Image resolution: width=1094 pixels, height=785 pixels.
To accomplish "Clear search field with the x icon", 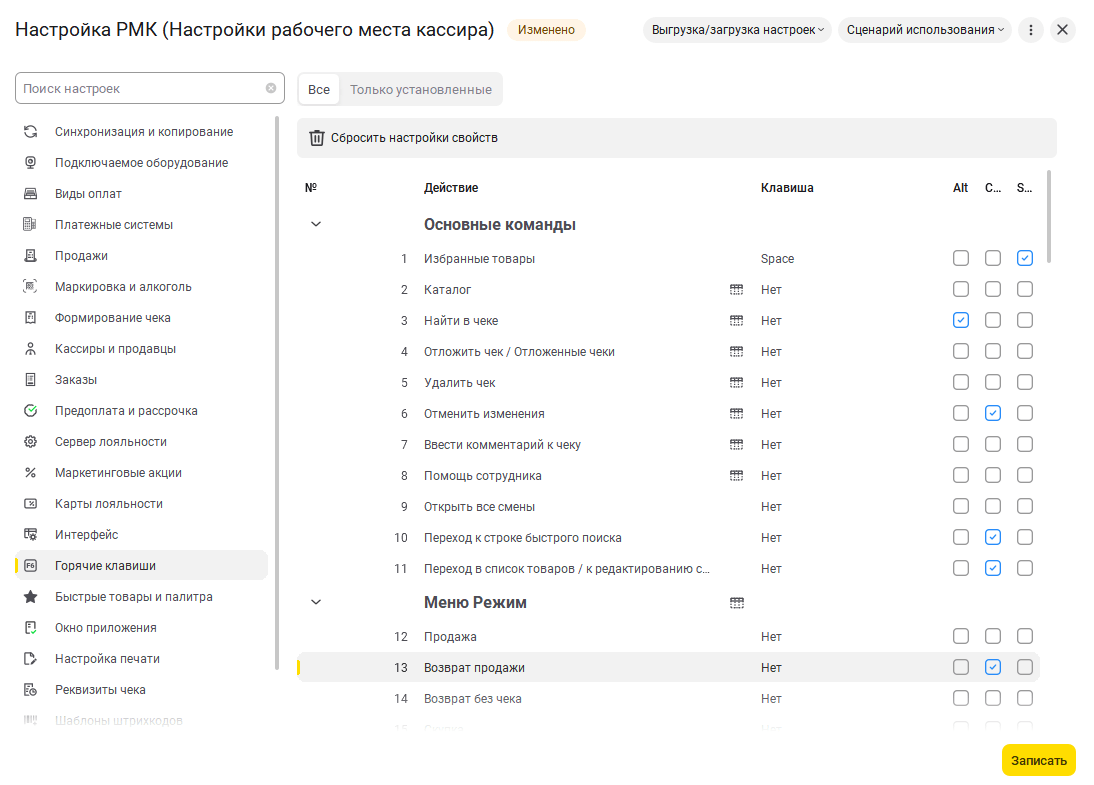I will point(271,88).
